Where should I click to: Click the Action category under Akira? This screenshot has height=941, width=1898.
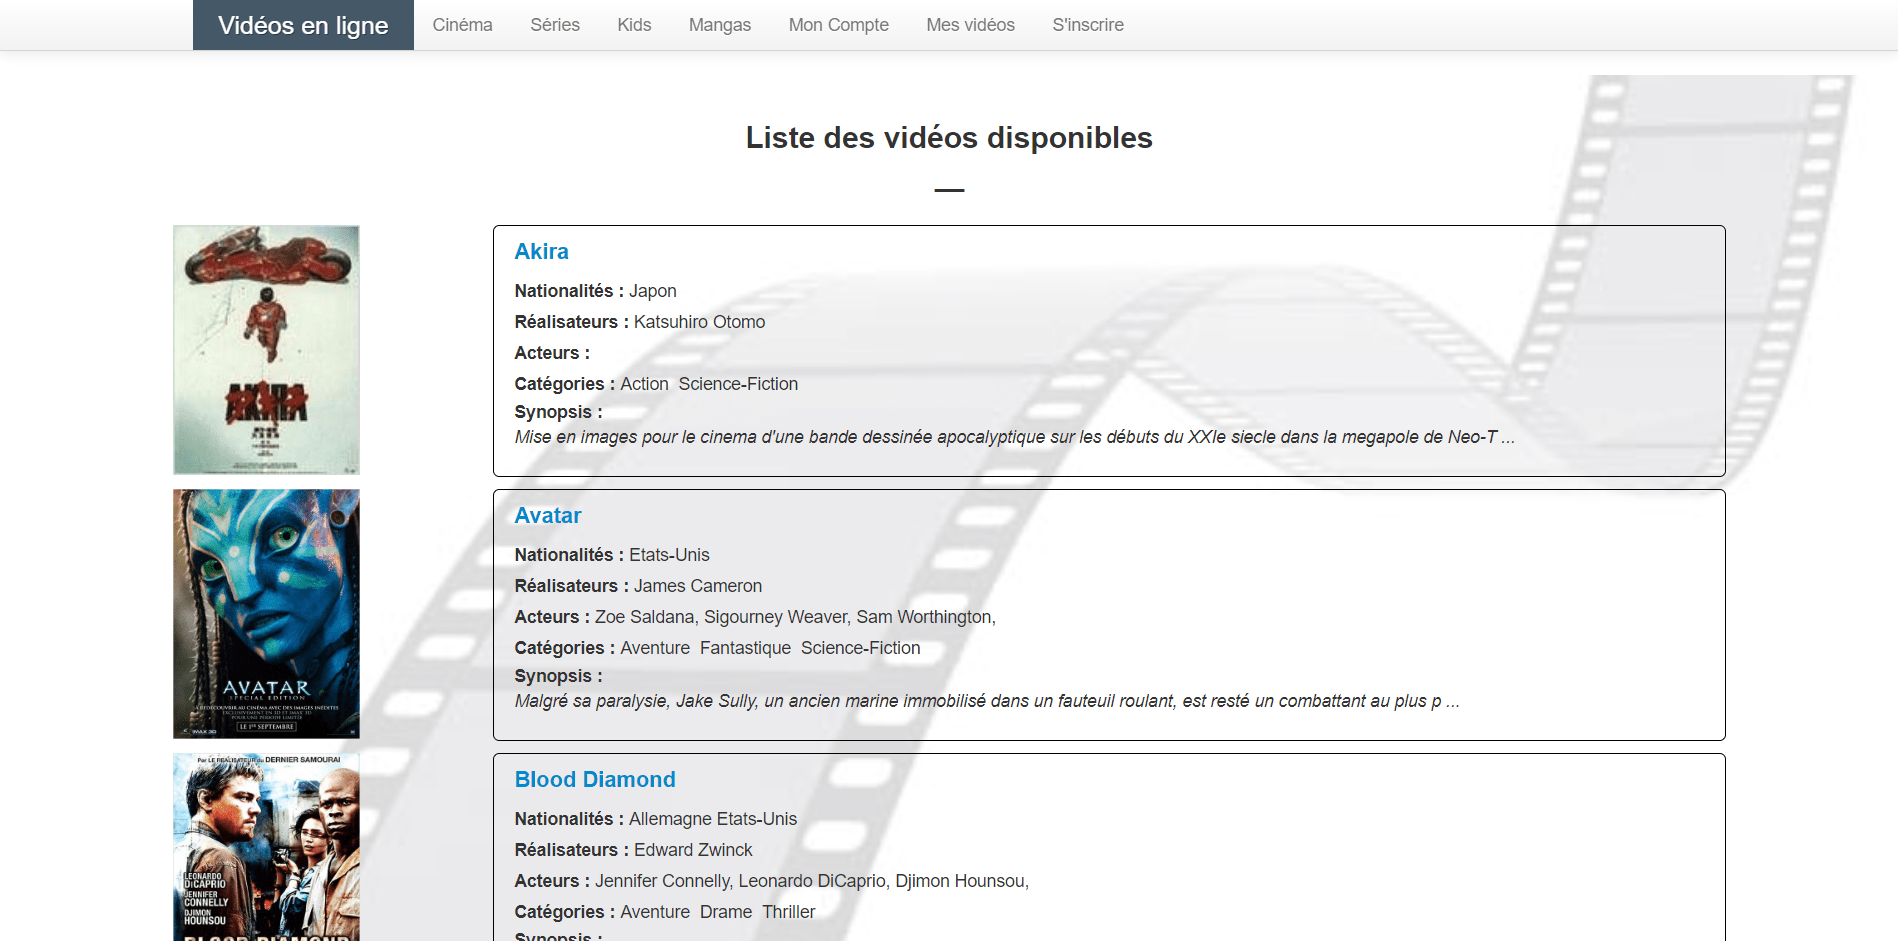644,384
